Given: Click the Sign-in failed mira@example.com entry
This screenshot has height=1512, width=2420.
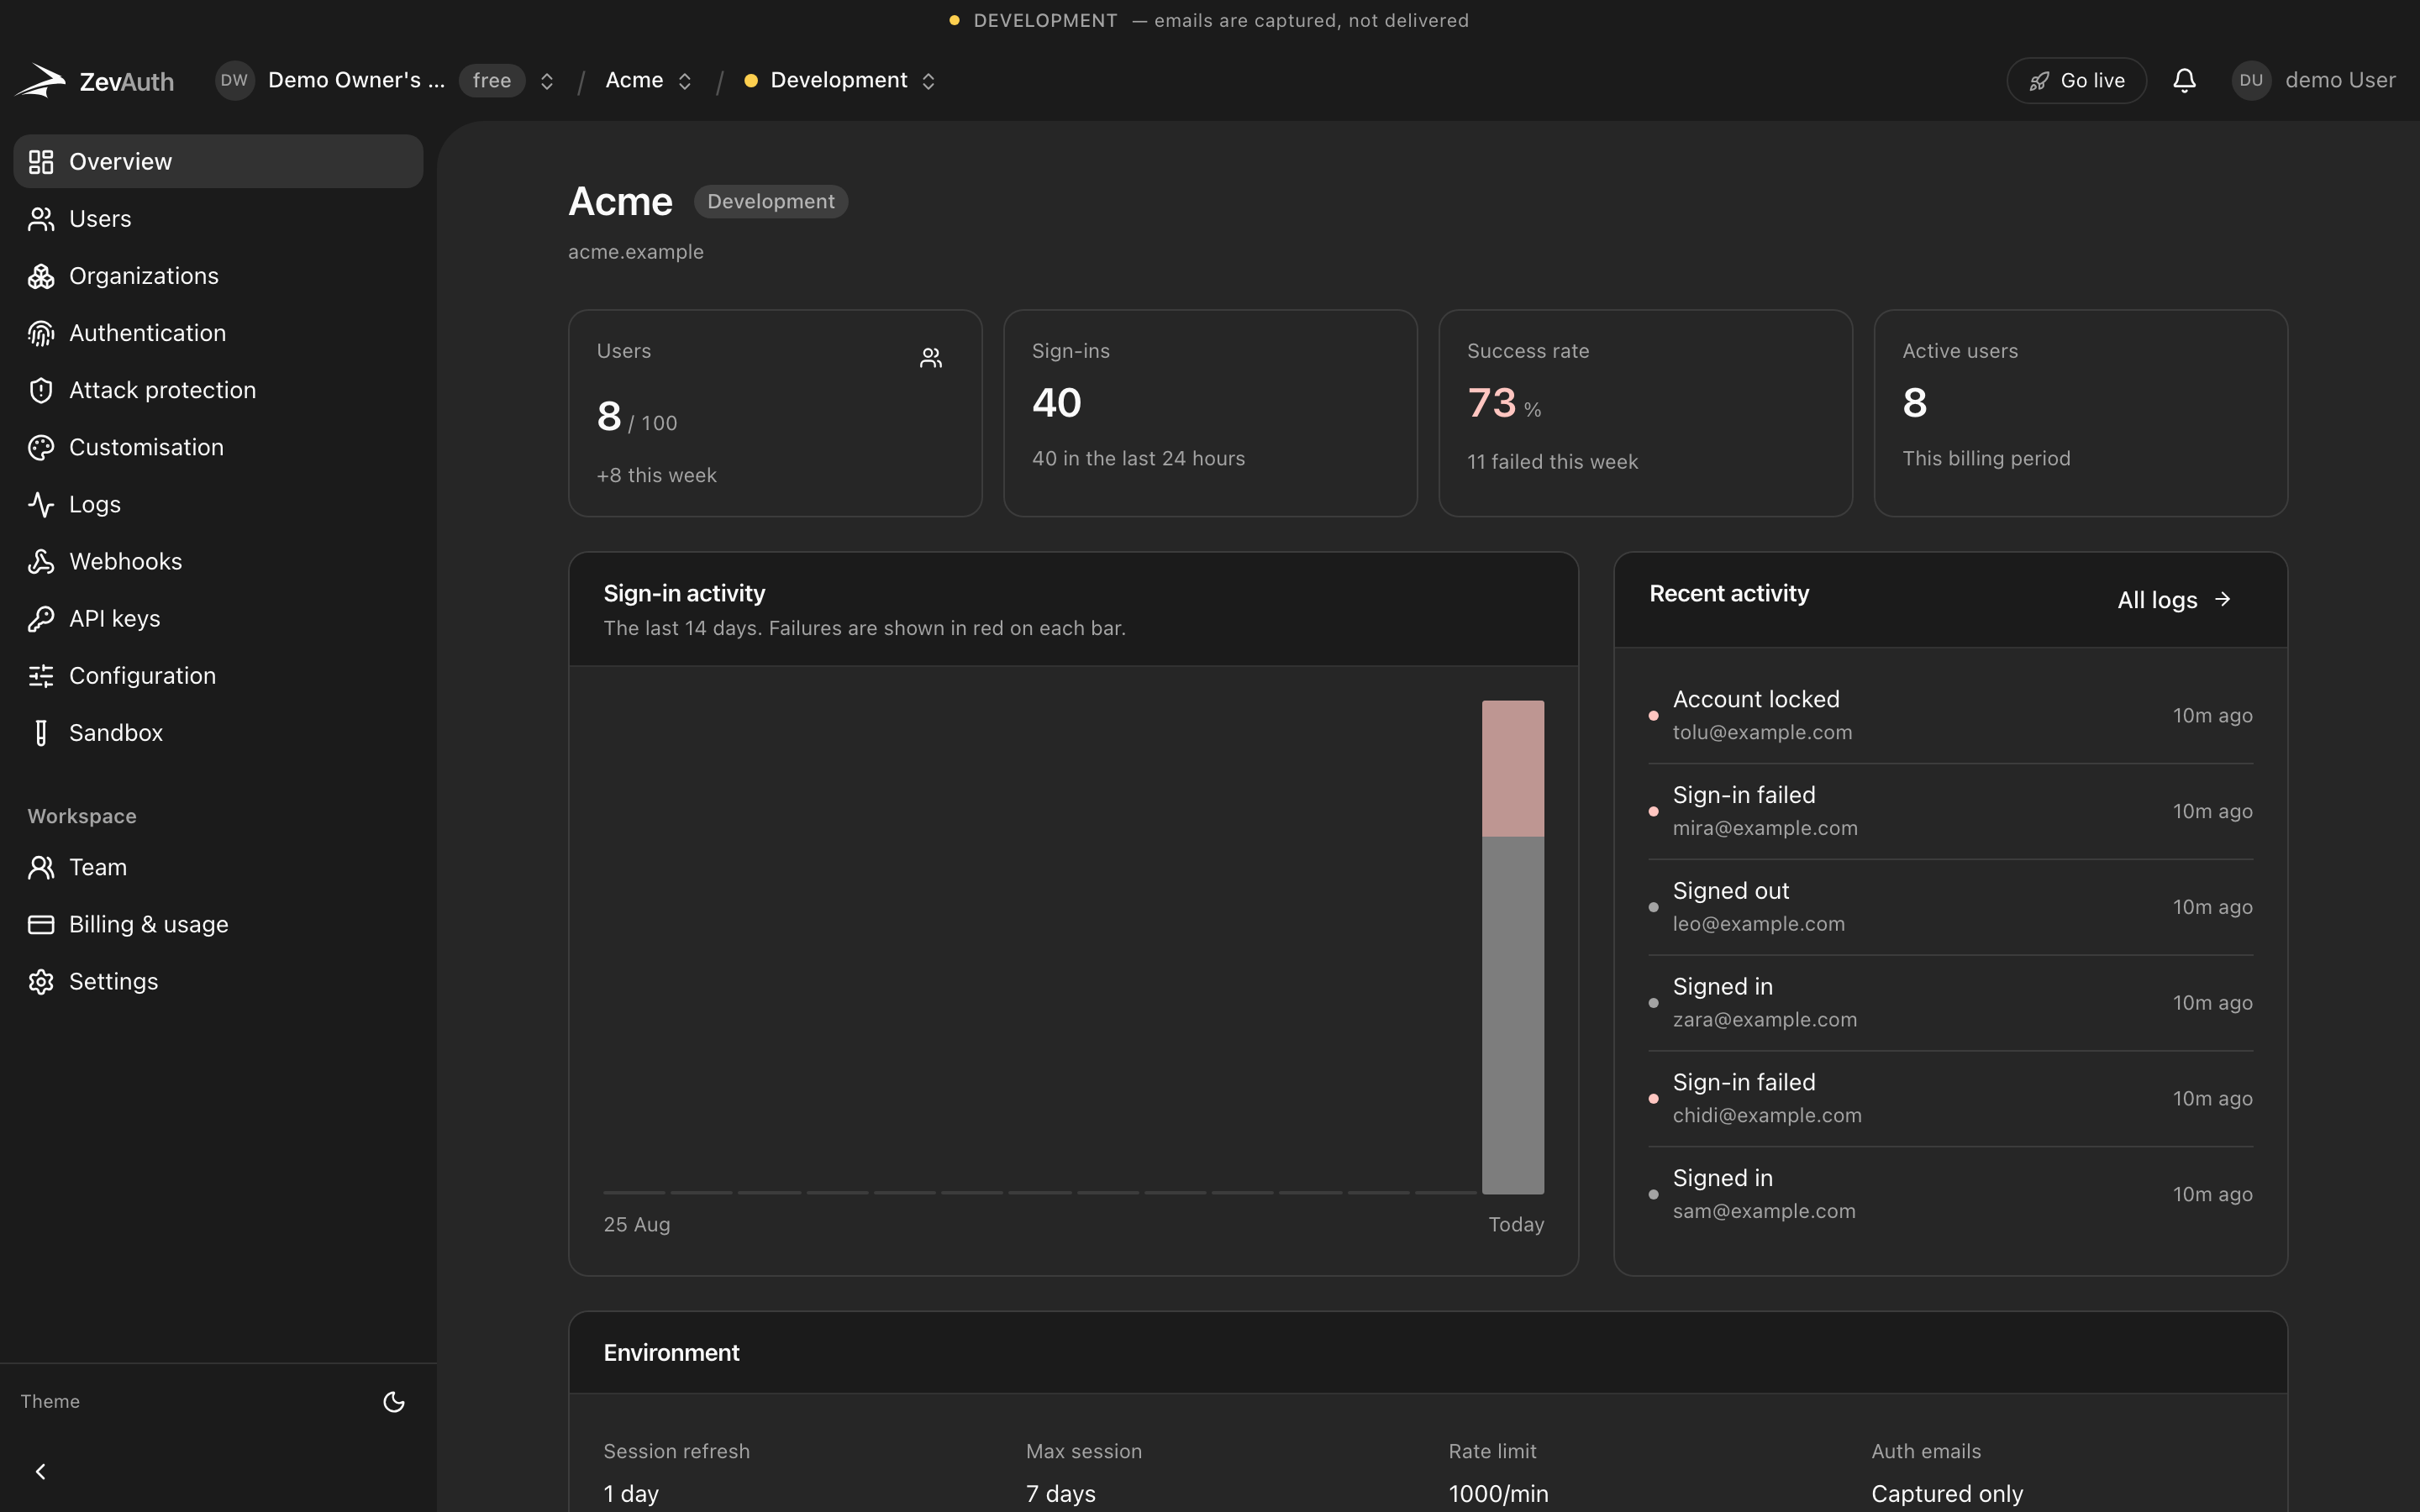Looking at the screenshot, I should (x=1950, y=811).
